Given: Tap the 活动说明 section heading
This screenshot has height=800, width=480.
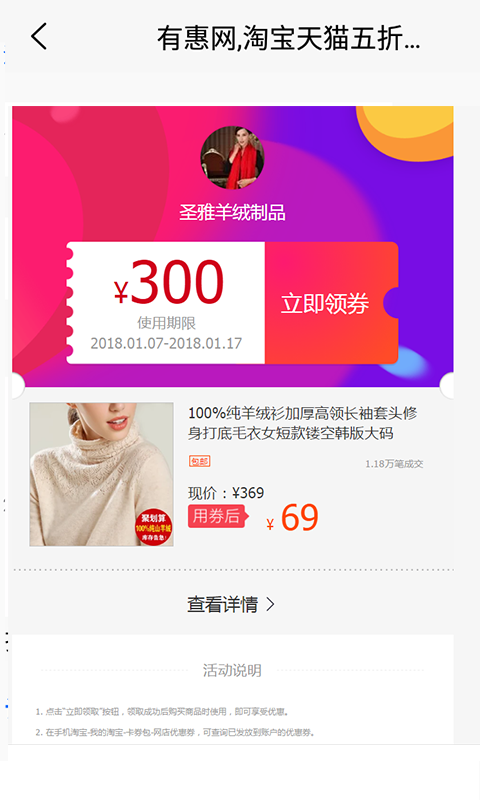Looking at the screenshot, I should (232, 670).
